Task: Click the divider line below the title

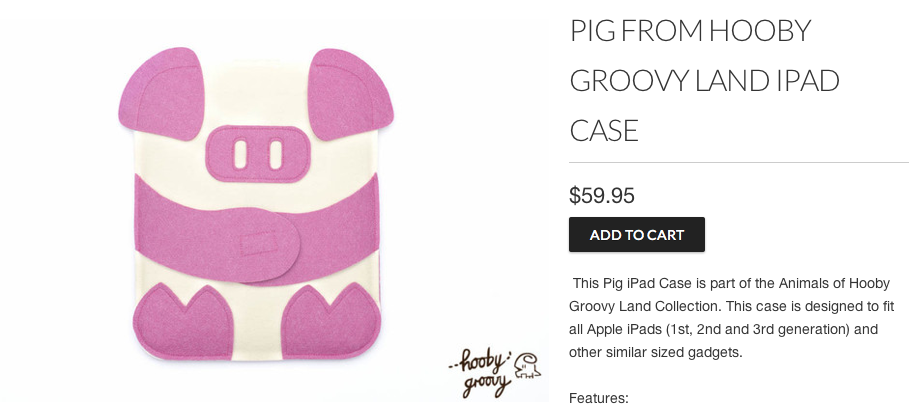Action: (739, 162)
